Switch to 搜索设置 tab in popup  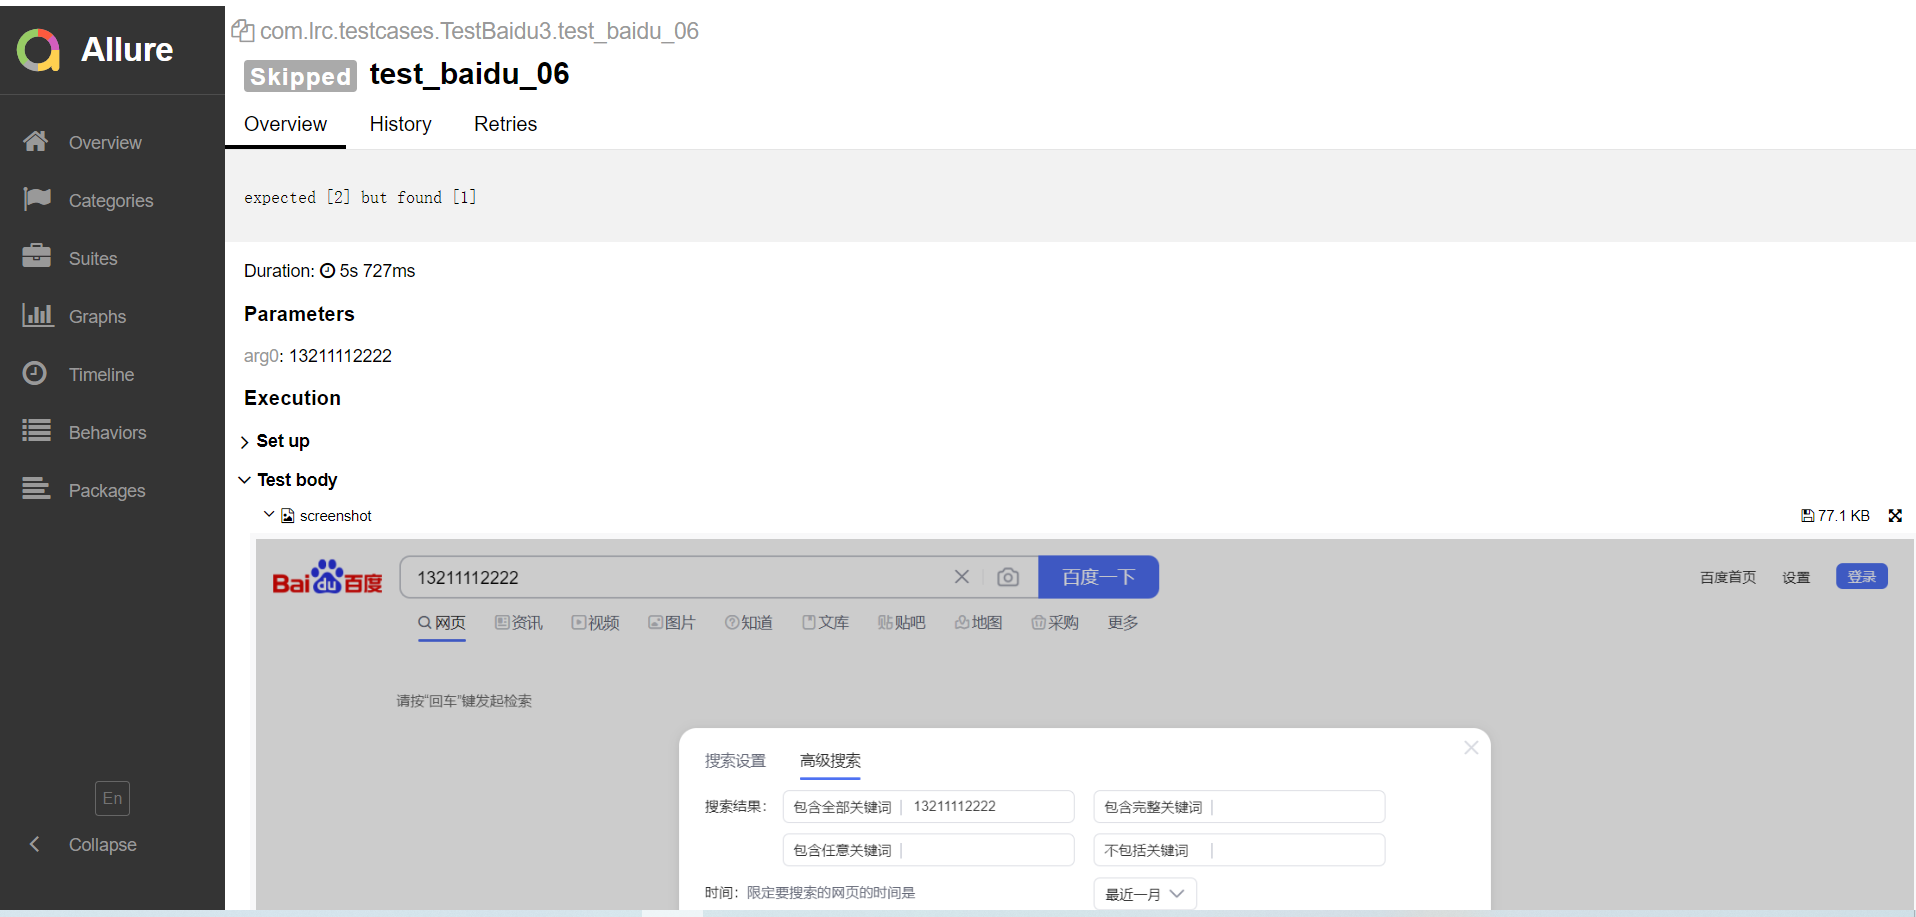click(735, 761)
